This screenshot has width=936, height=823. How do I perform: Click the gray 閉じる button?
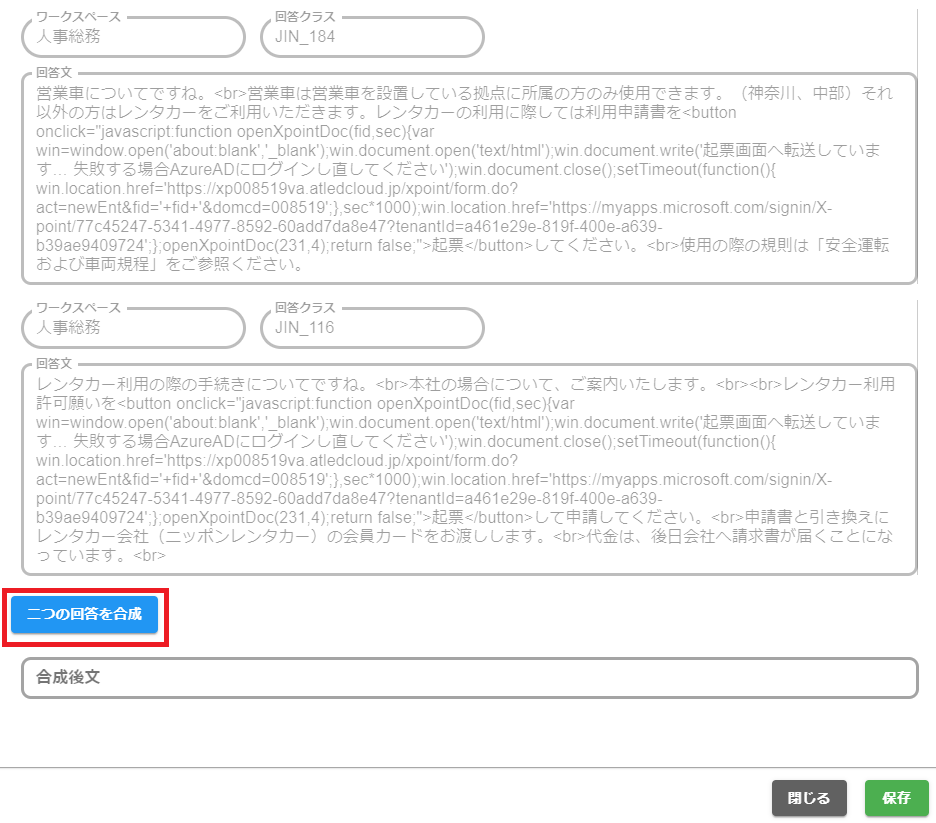808,798
